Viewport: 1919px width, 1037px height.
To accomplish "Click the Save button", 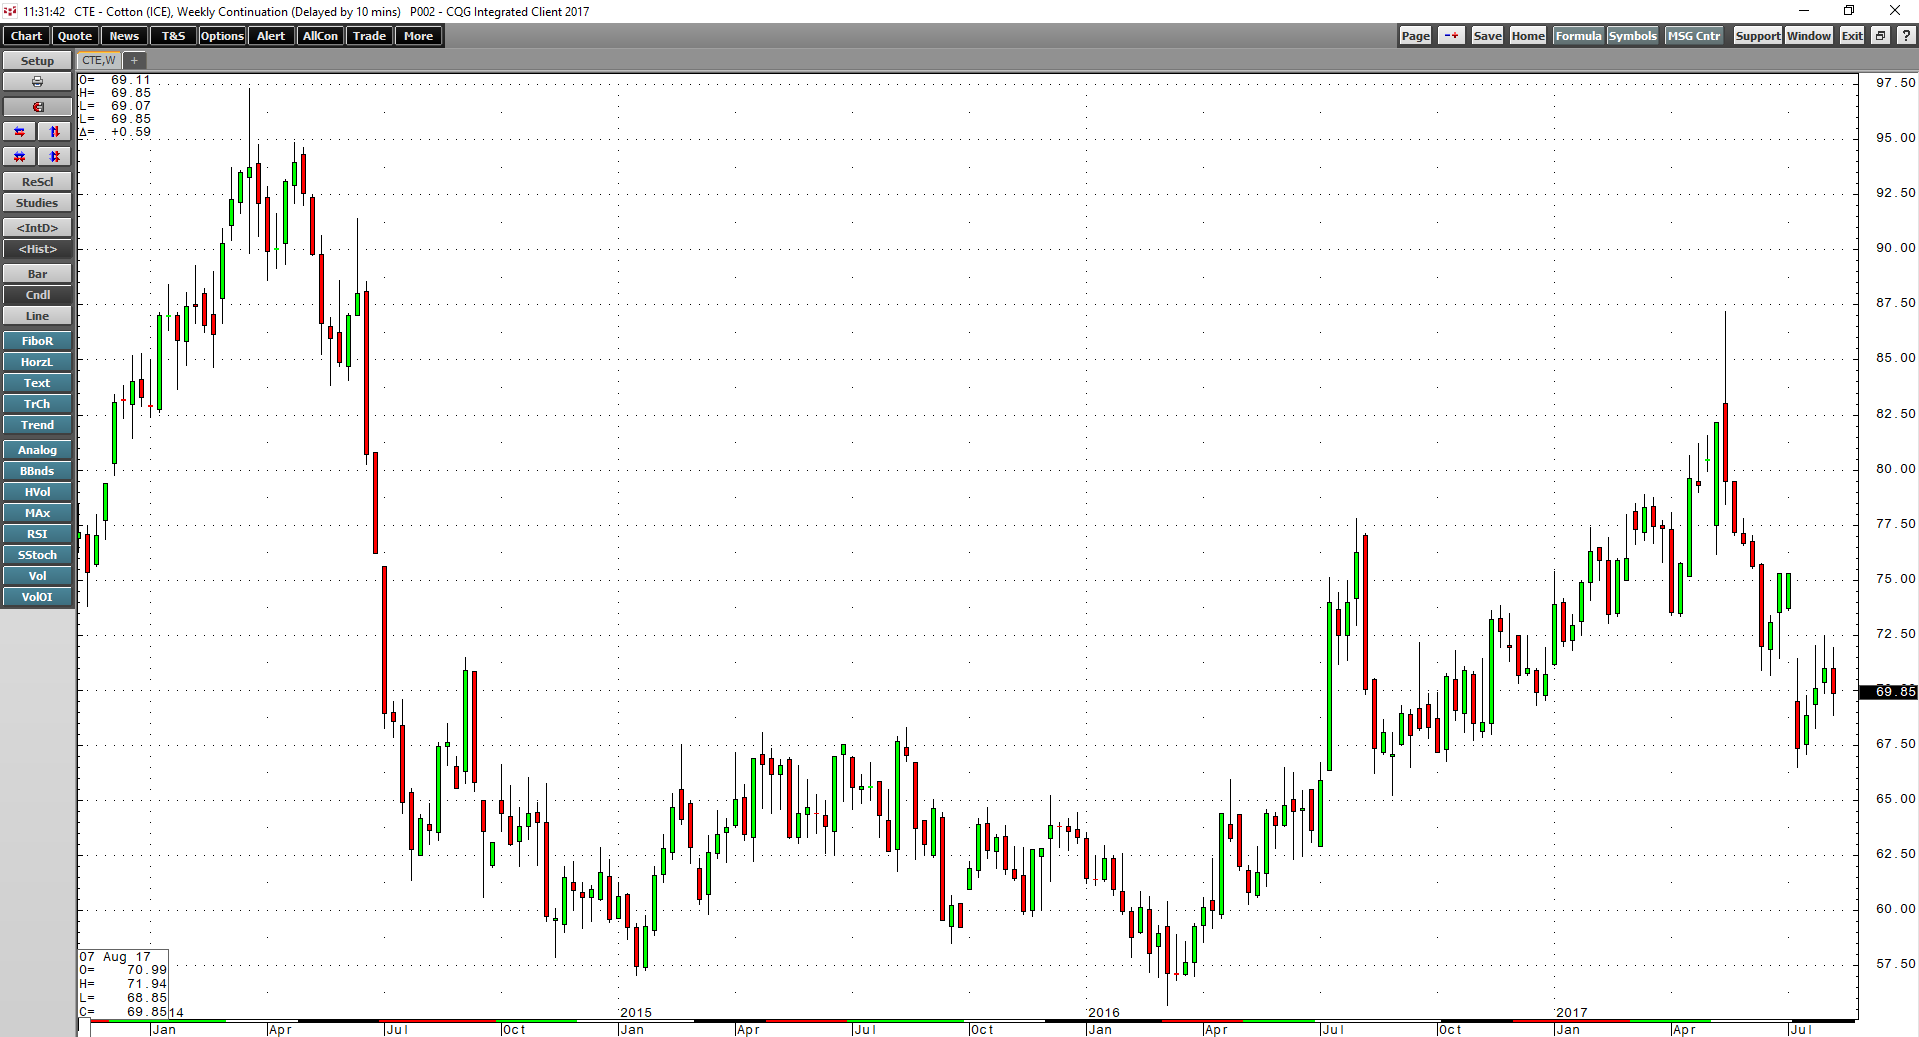I will tap(1486, 35).
